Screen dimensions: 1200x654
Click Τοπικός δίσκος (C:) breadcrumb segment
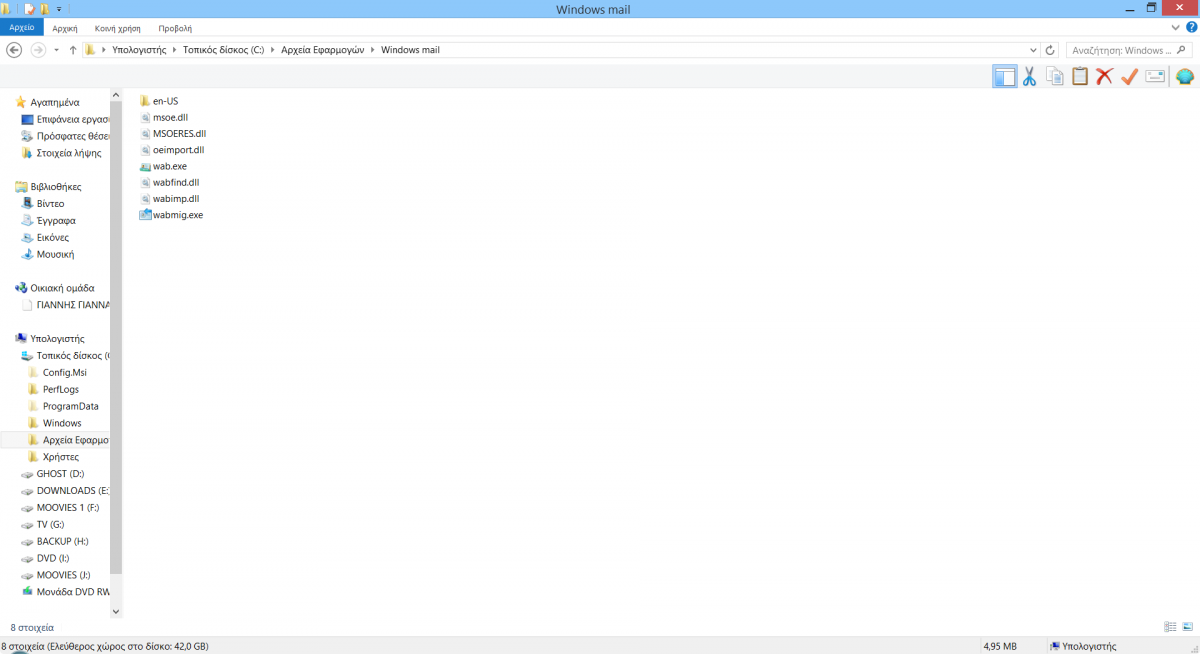[x=223, y=50]
